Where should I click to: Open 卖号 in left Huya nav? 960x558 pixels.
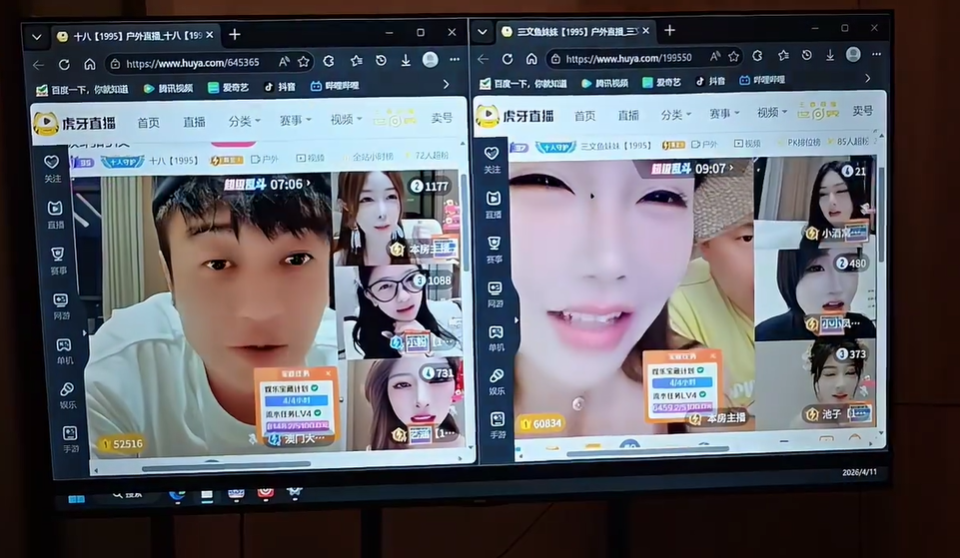coord(441,118)
